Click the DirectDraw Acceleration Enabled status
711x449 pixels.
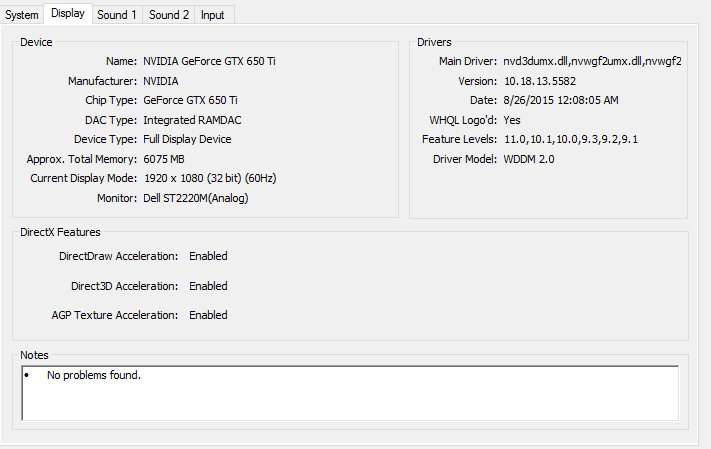[x=208, y=256]
